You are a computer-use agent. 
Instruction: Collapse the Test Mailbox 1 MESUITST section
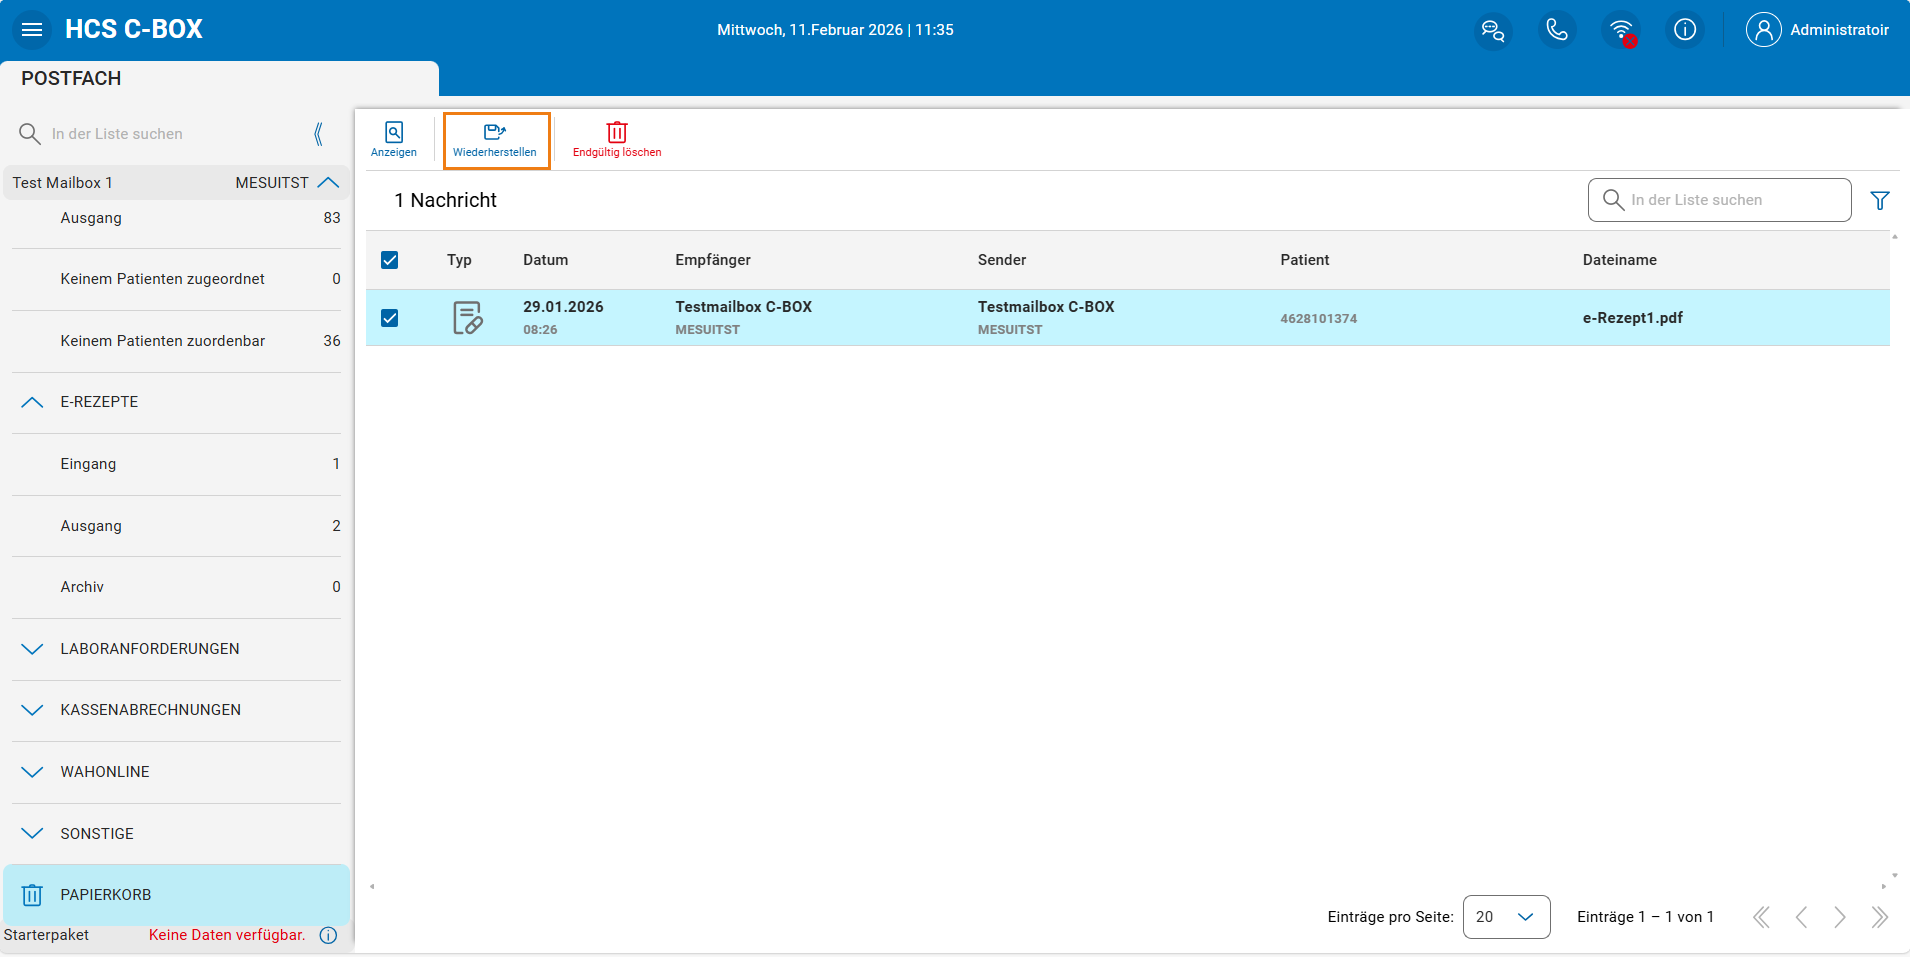coord(329,183)
